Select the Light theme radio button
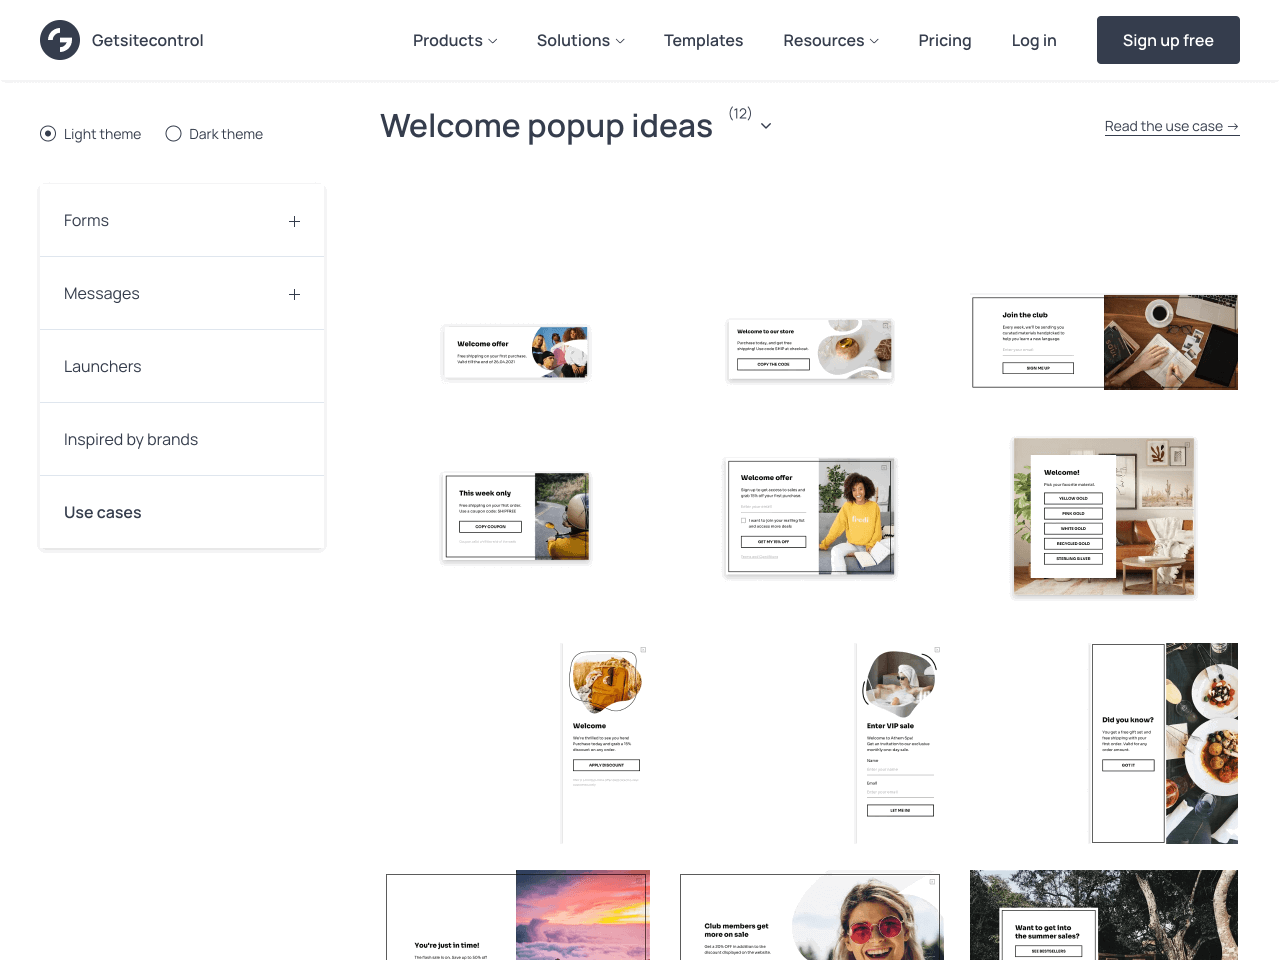 (x=48, y=133)
